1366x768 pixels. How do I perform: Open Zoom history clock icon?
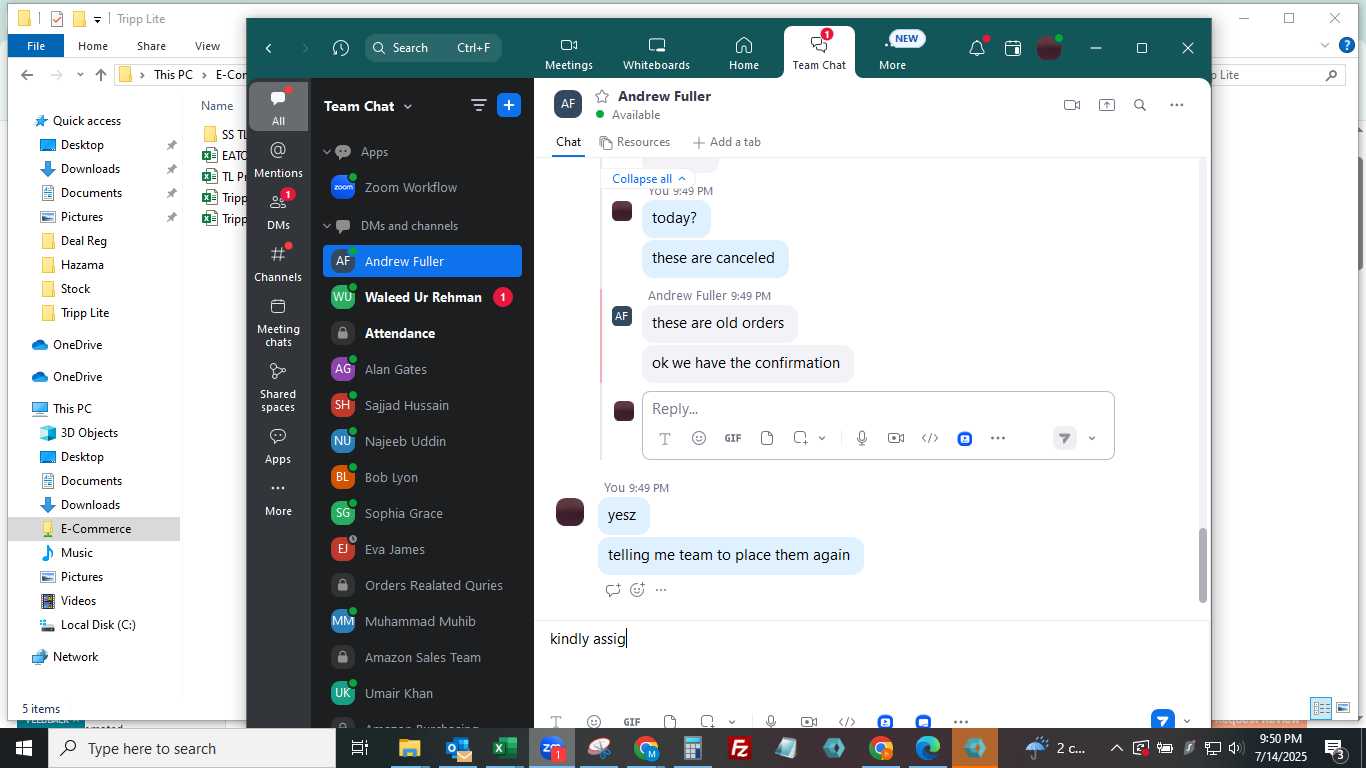[341, 48]
